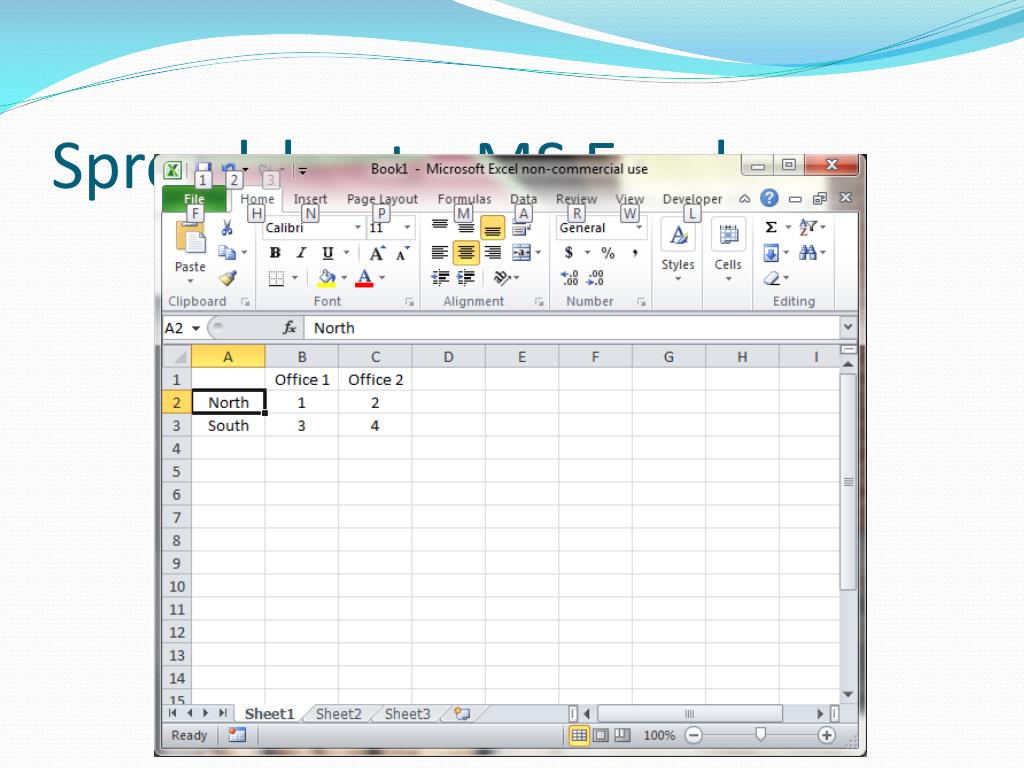This screenshot has height=768, width=1024.
Task: Toggle Underline formatting
Action: click(327, 253)
